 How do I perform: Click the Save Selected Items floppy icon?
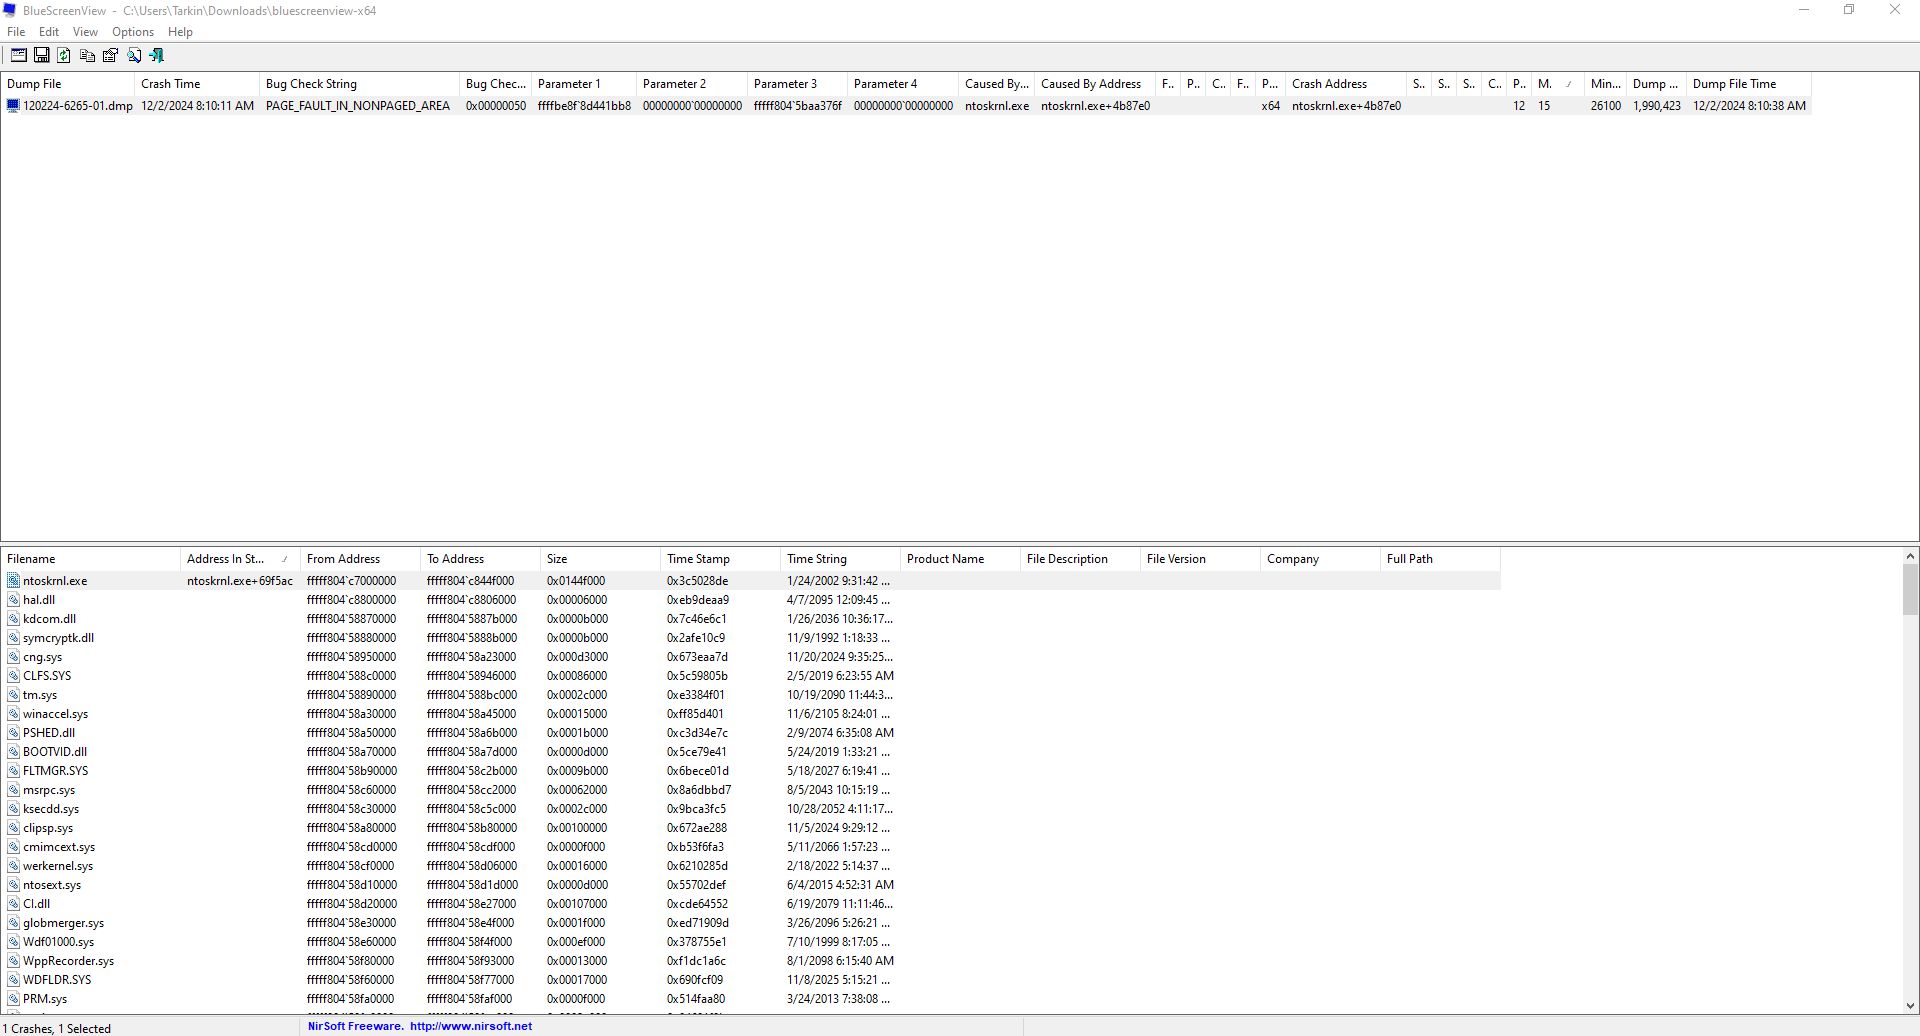click(41, 56)
